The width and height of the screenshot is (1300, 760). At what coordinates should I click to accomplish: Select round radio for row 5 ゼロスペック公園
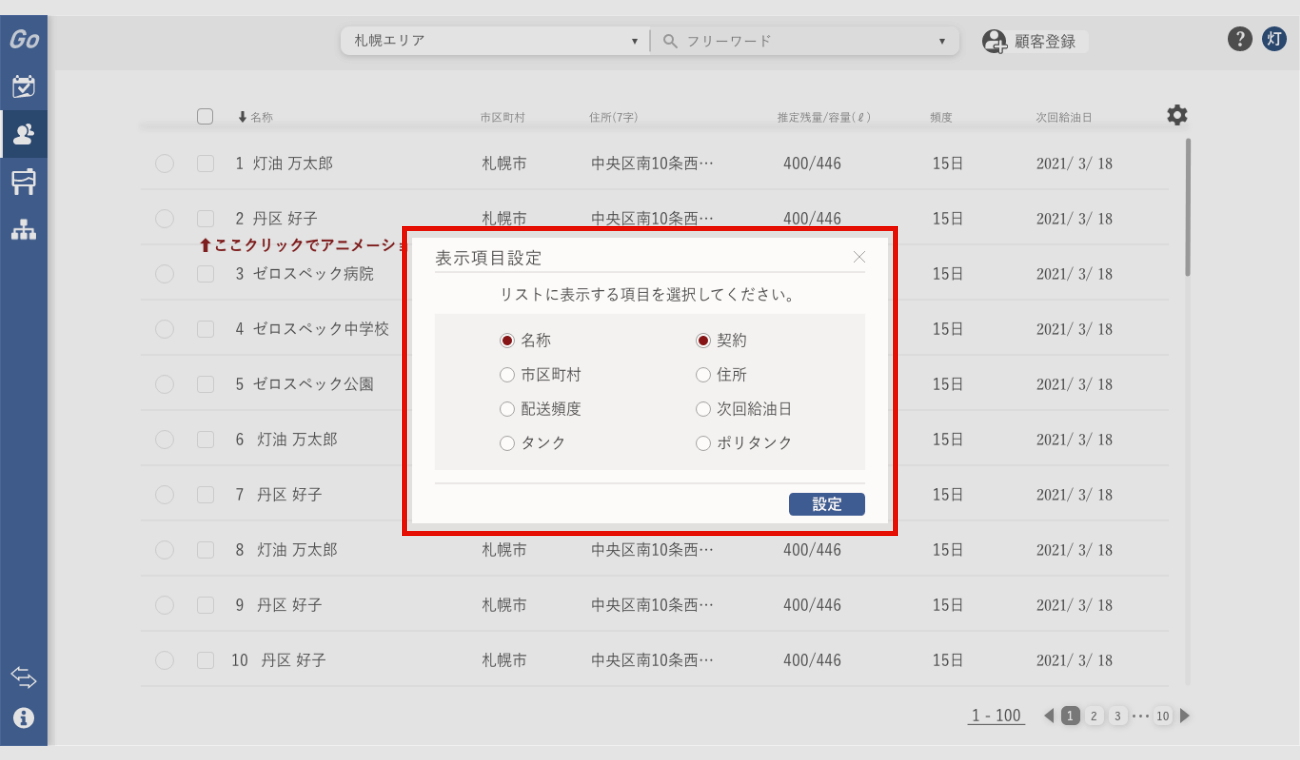(165, 384)
